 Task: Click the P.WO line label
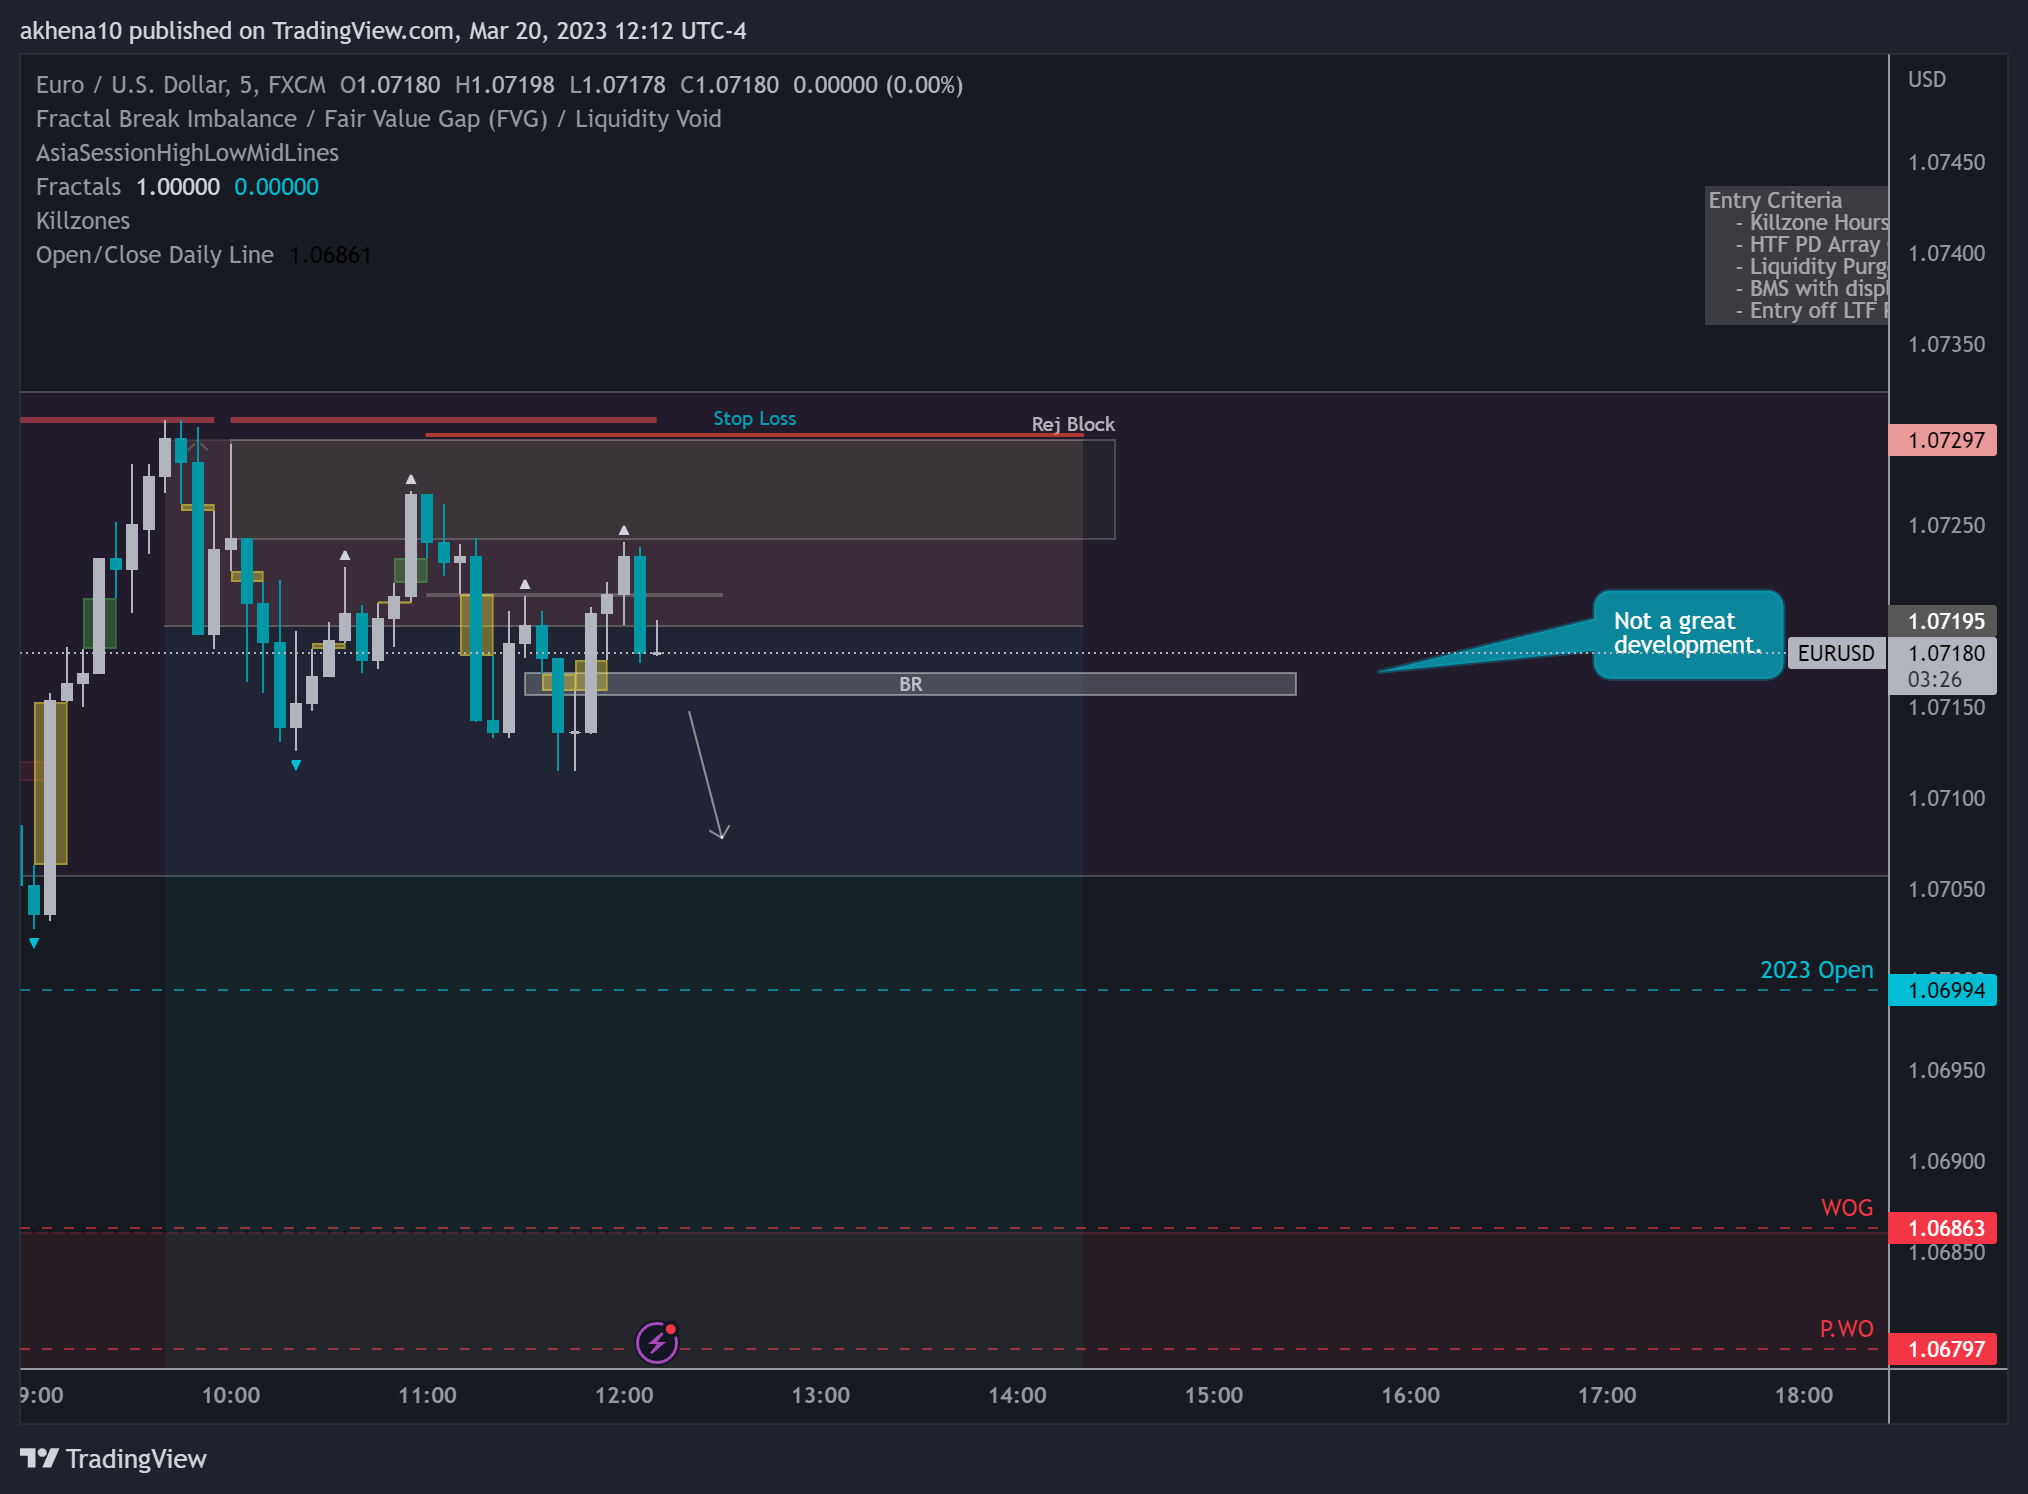[1846, 1329]
